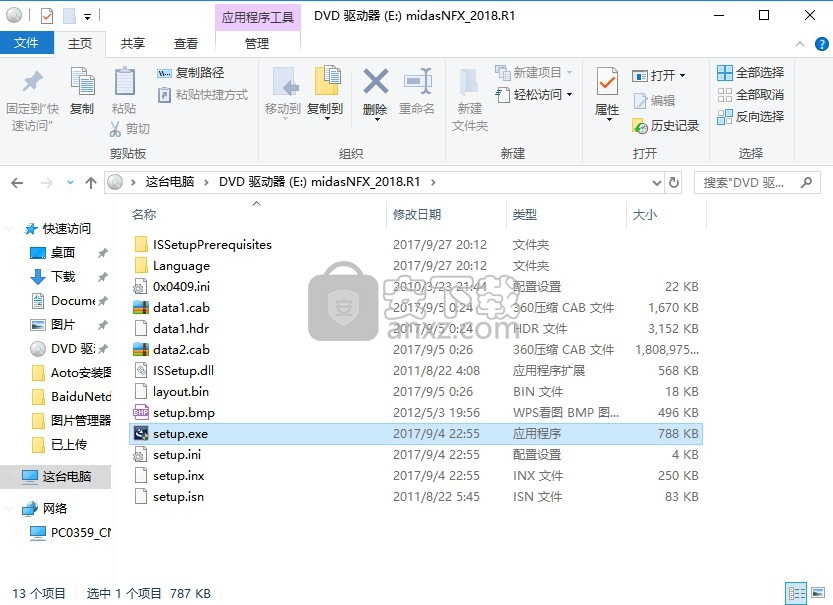
Task: Click the Edit ribbon button
Action: 654,101
